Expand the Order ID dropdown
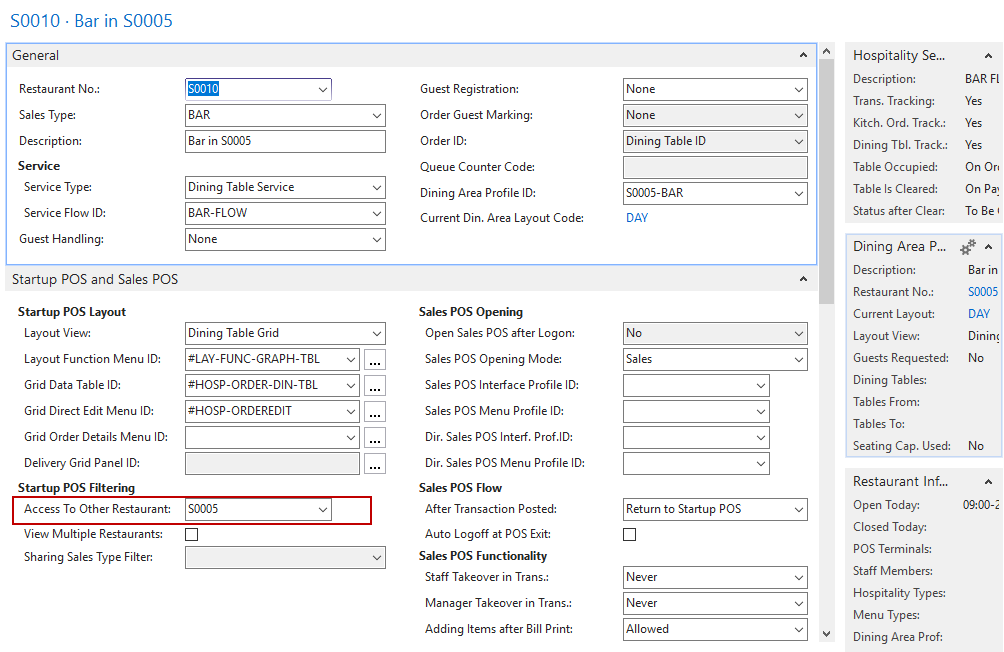 [x=798, y=141]
